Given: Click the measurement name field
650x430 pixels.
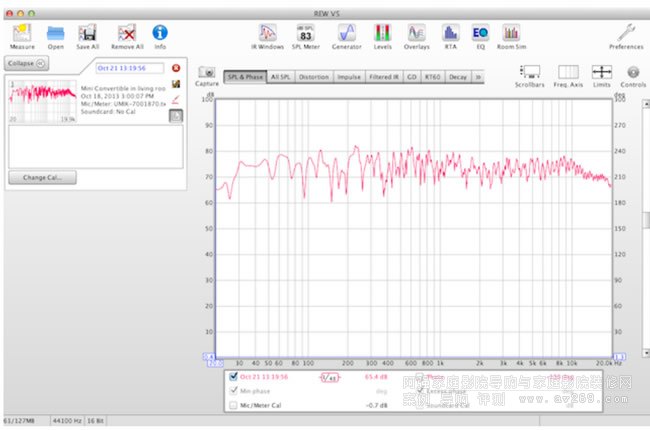Looking at the screenshot, I should 130,68.
